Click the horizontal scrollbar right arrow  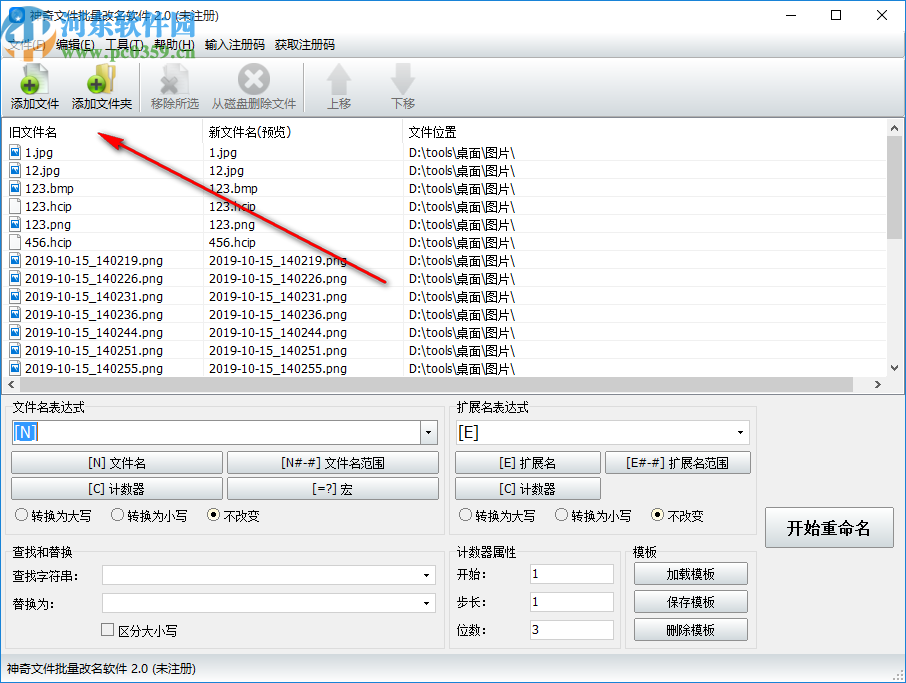878,384
